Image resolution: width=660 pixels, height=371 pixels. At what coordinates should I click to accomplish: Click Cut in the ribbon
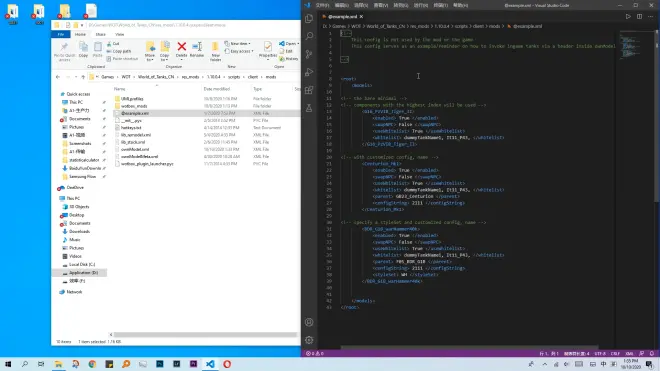click(x=113, y=44)
